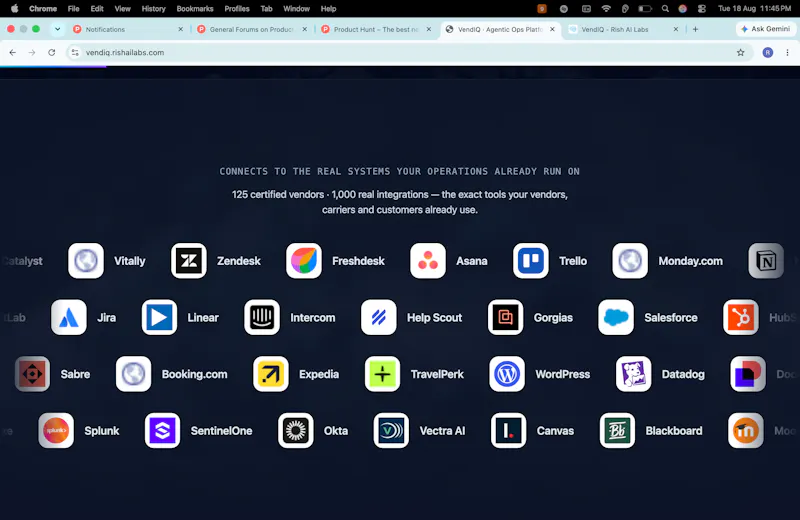800x520 pixels.
Task: Select the Freshdesk colorful logo icon
Action: click(304, 261)
